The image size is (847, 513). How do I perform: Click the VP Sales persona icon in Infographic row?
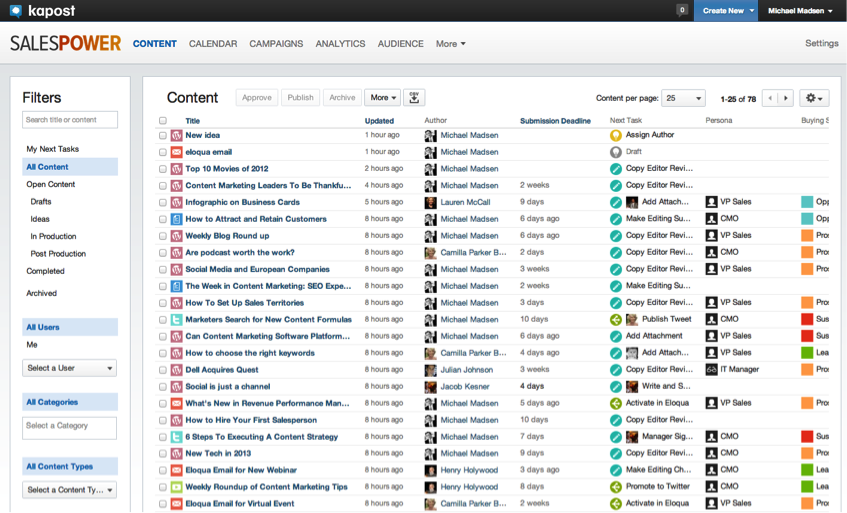point(711,202)
